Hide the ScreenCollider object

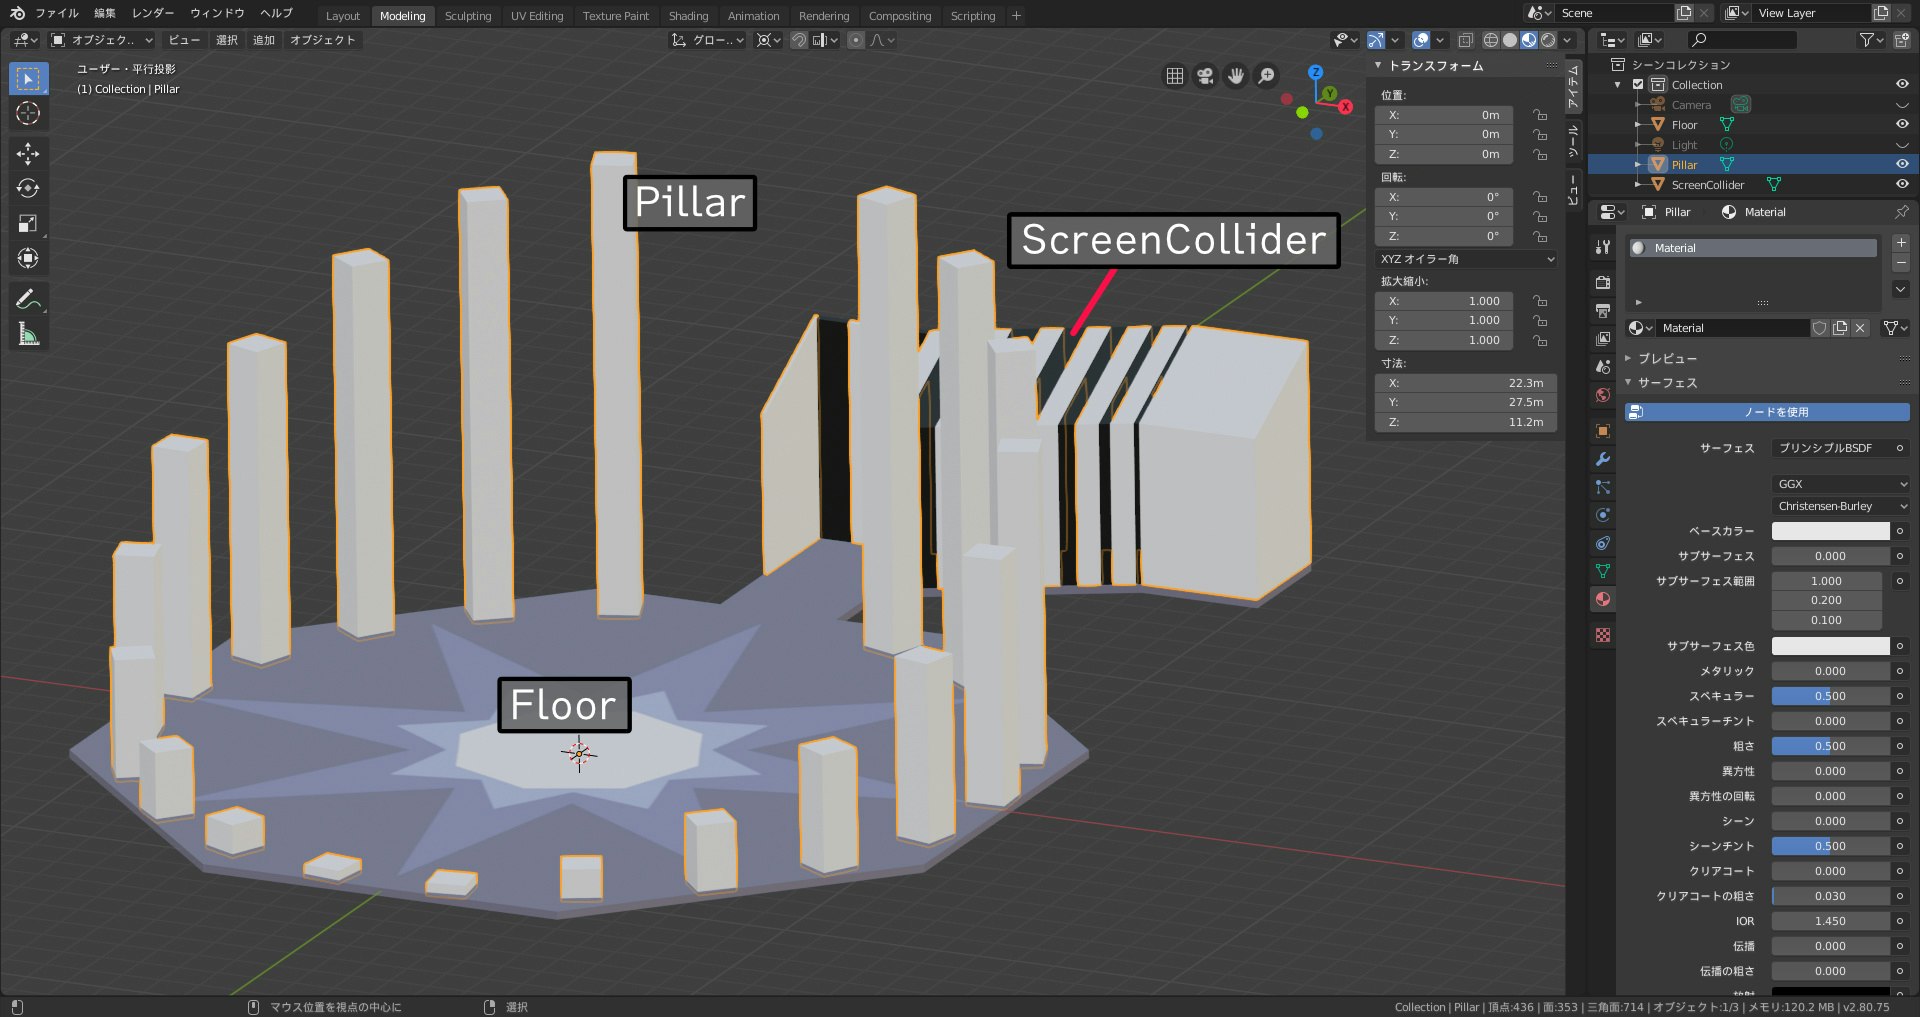(x=1903, y=184)
